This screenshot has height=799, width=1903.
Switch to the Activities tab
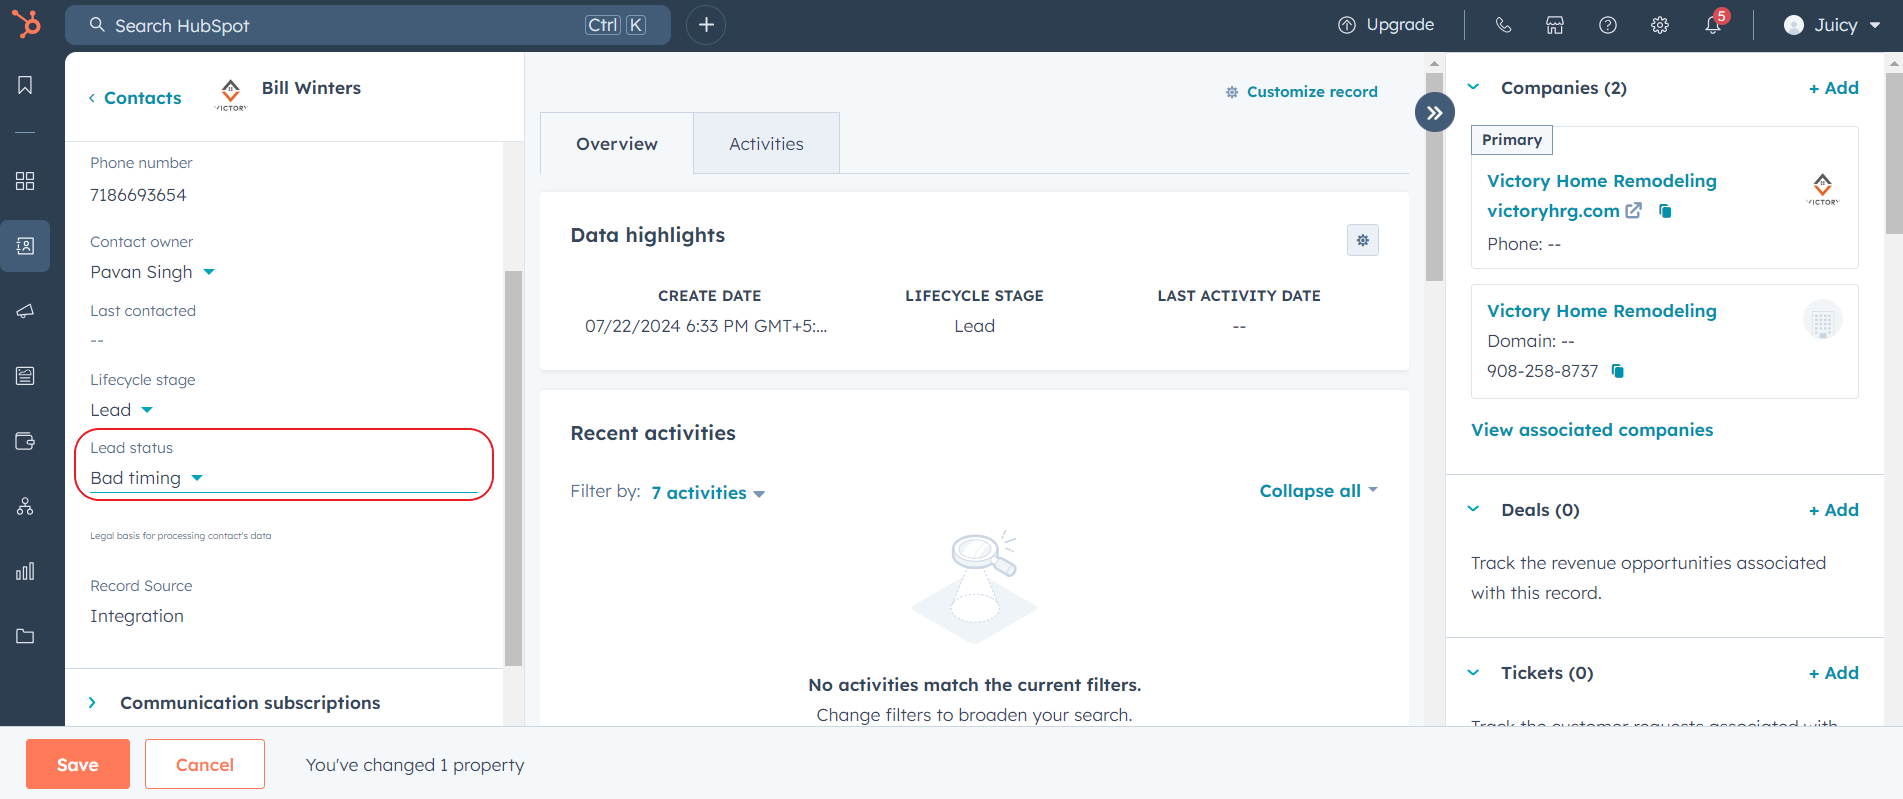pos(766,144)
